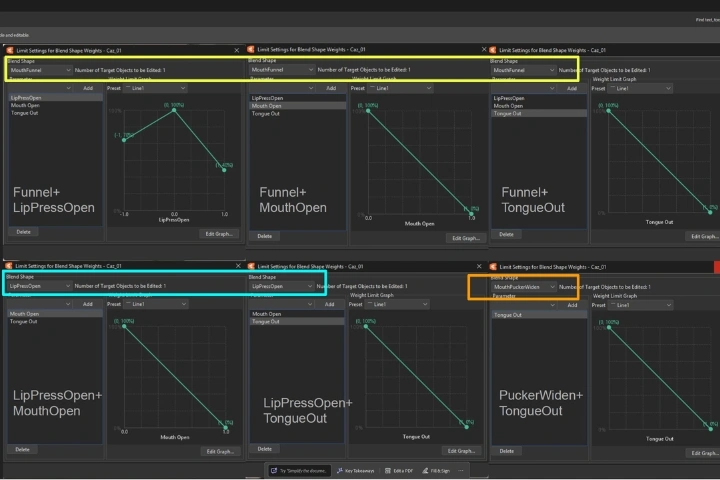Open the empty Parameter dropdown in Funnel+LipPressOpen window
The width and height of the screenshot is (720, 480).
pyautogui.click(x=40, y=88)
